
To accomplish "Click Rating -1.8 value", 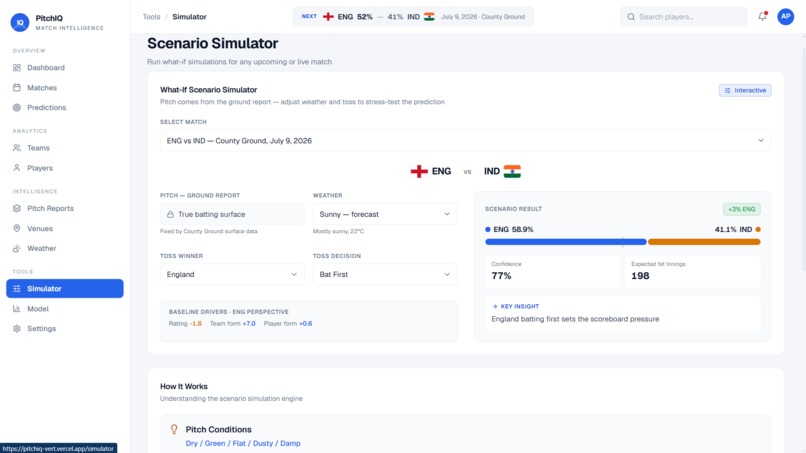I will click(196, 323).
